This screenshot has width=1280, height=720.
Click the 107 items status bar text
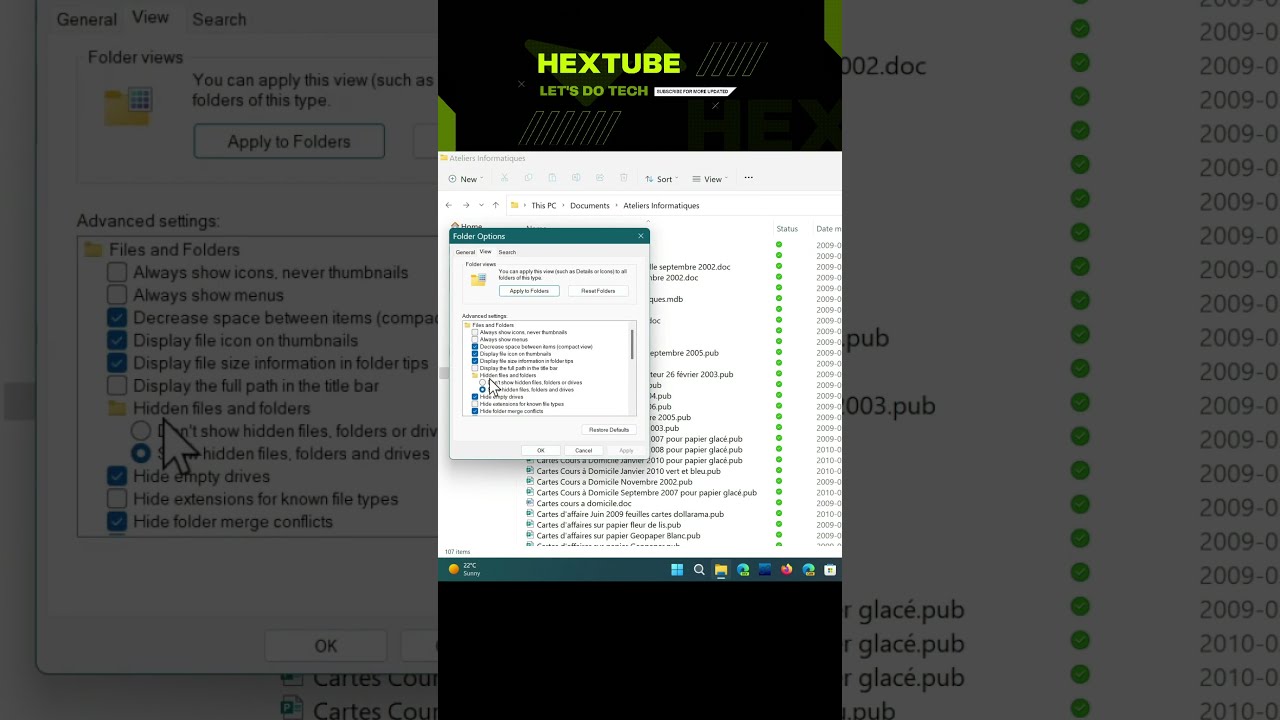coord(457,552)
